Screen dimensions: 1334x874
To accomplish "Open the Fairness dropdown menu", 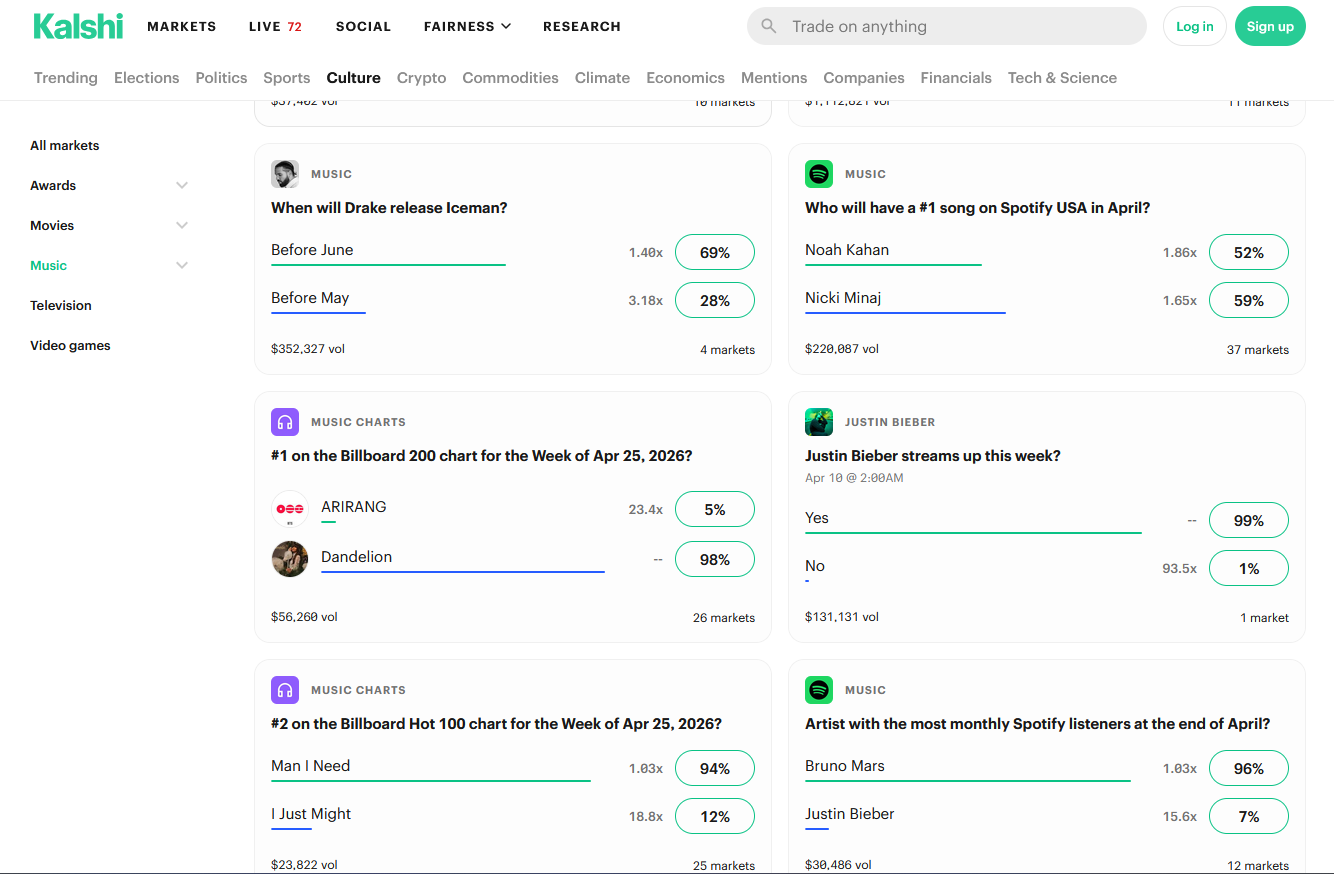I will [x=467, y=27].
